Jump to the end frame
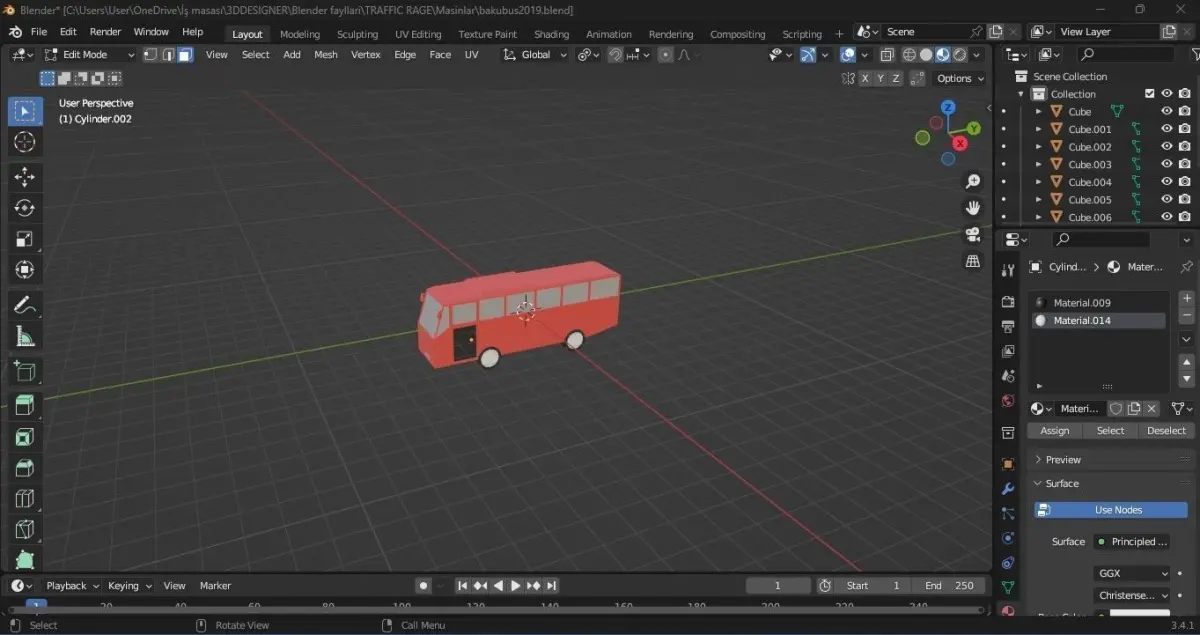Viewport: 1200px width, 635px height. coord(551,586)
